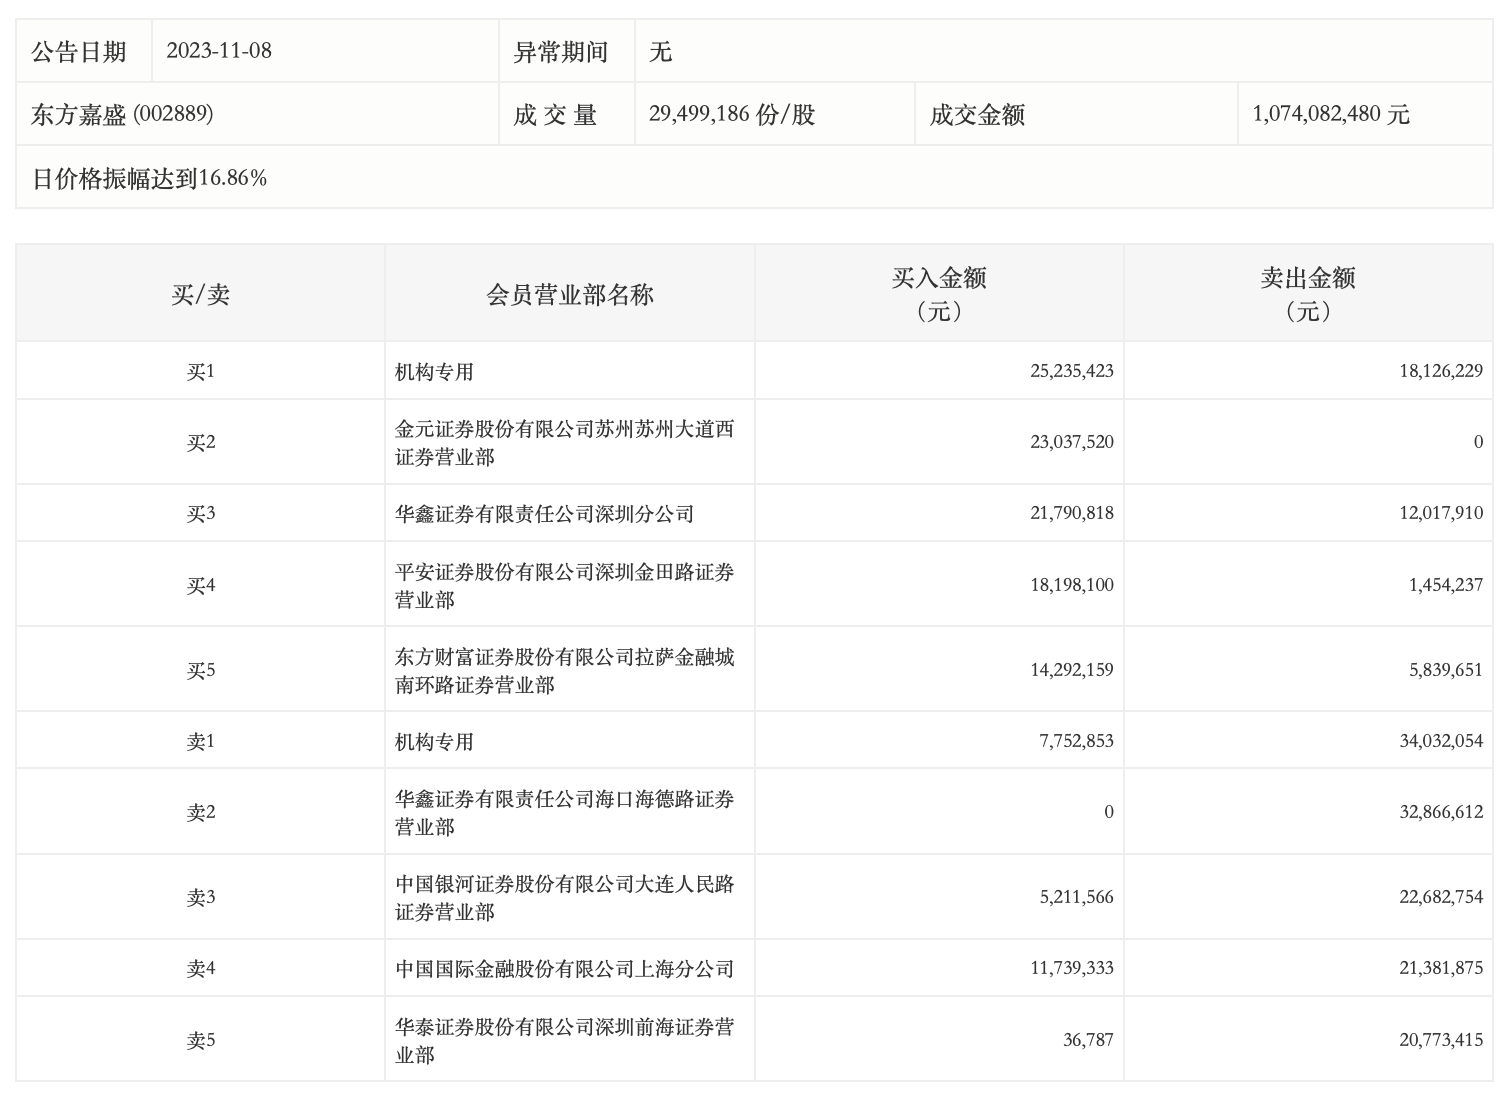
Task: Select the stock name 东方嘉盛 (002889)
Action: click(122, 114)
